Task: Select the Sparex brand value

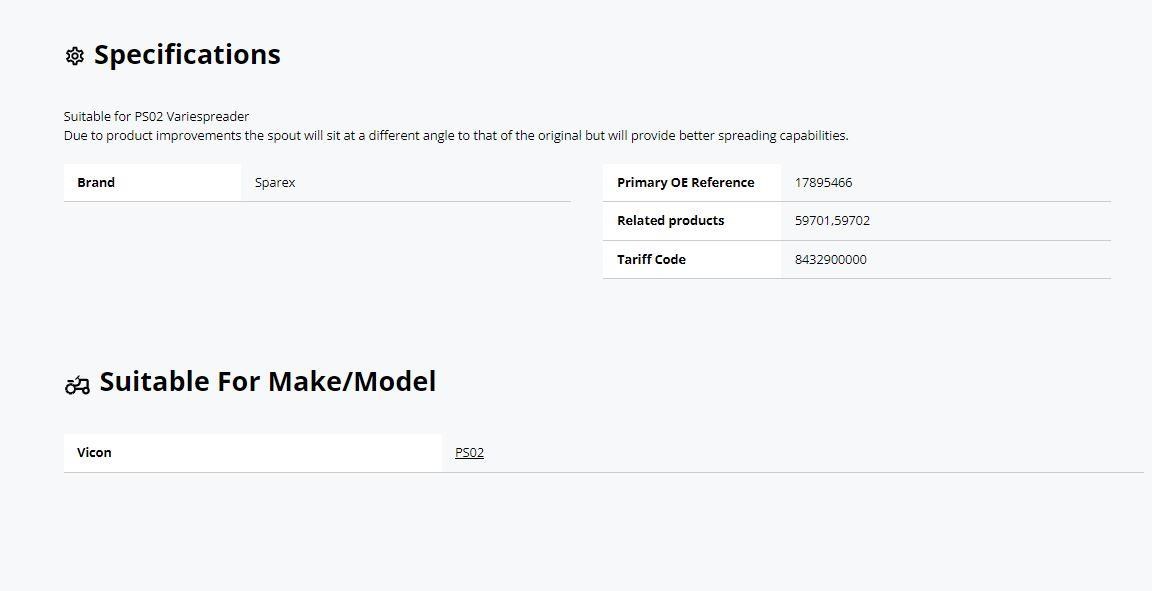Action: point(275,183)
